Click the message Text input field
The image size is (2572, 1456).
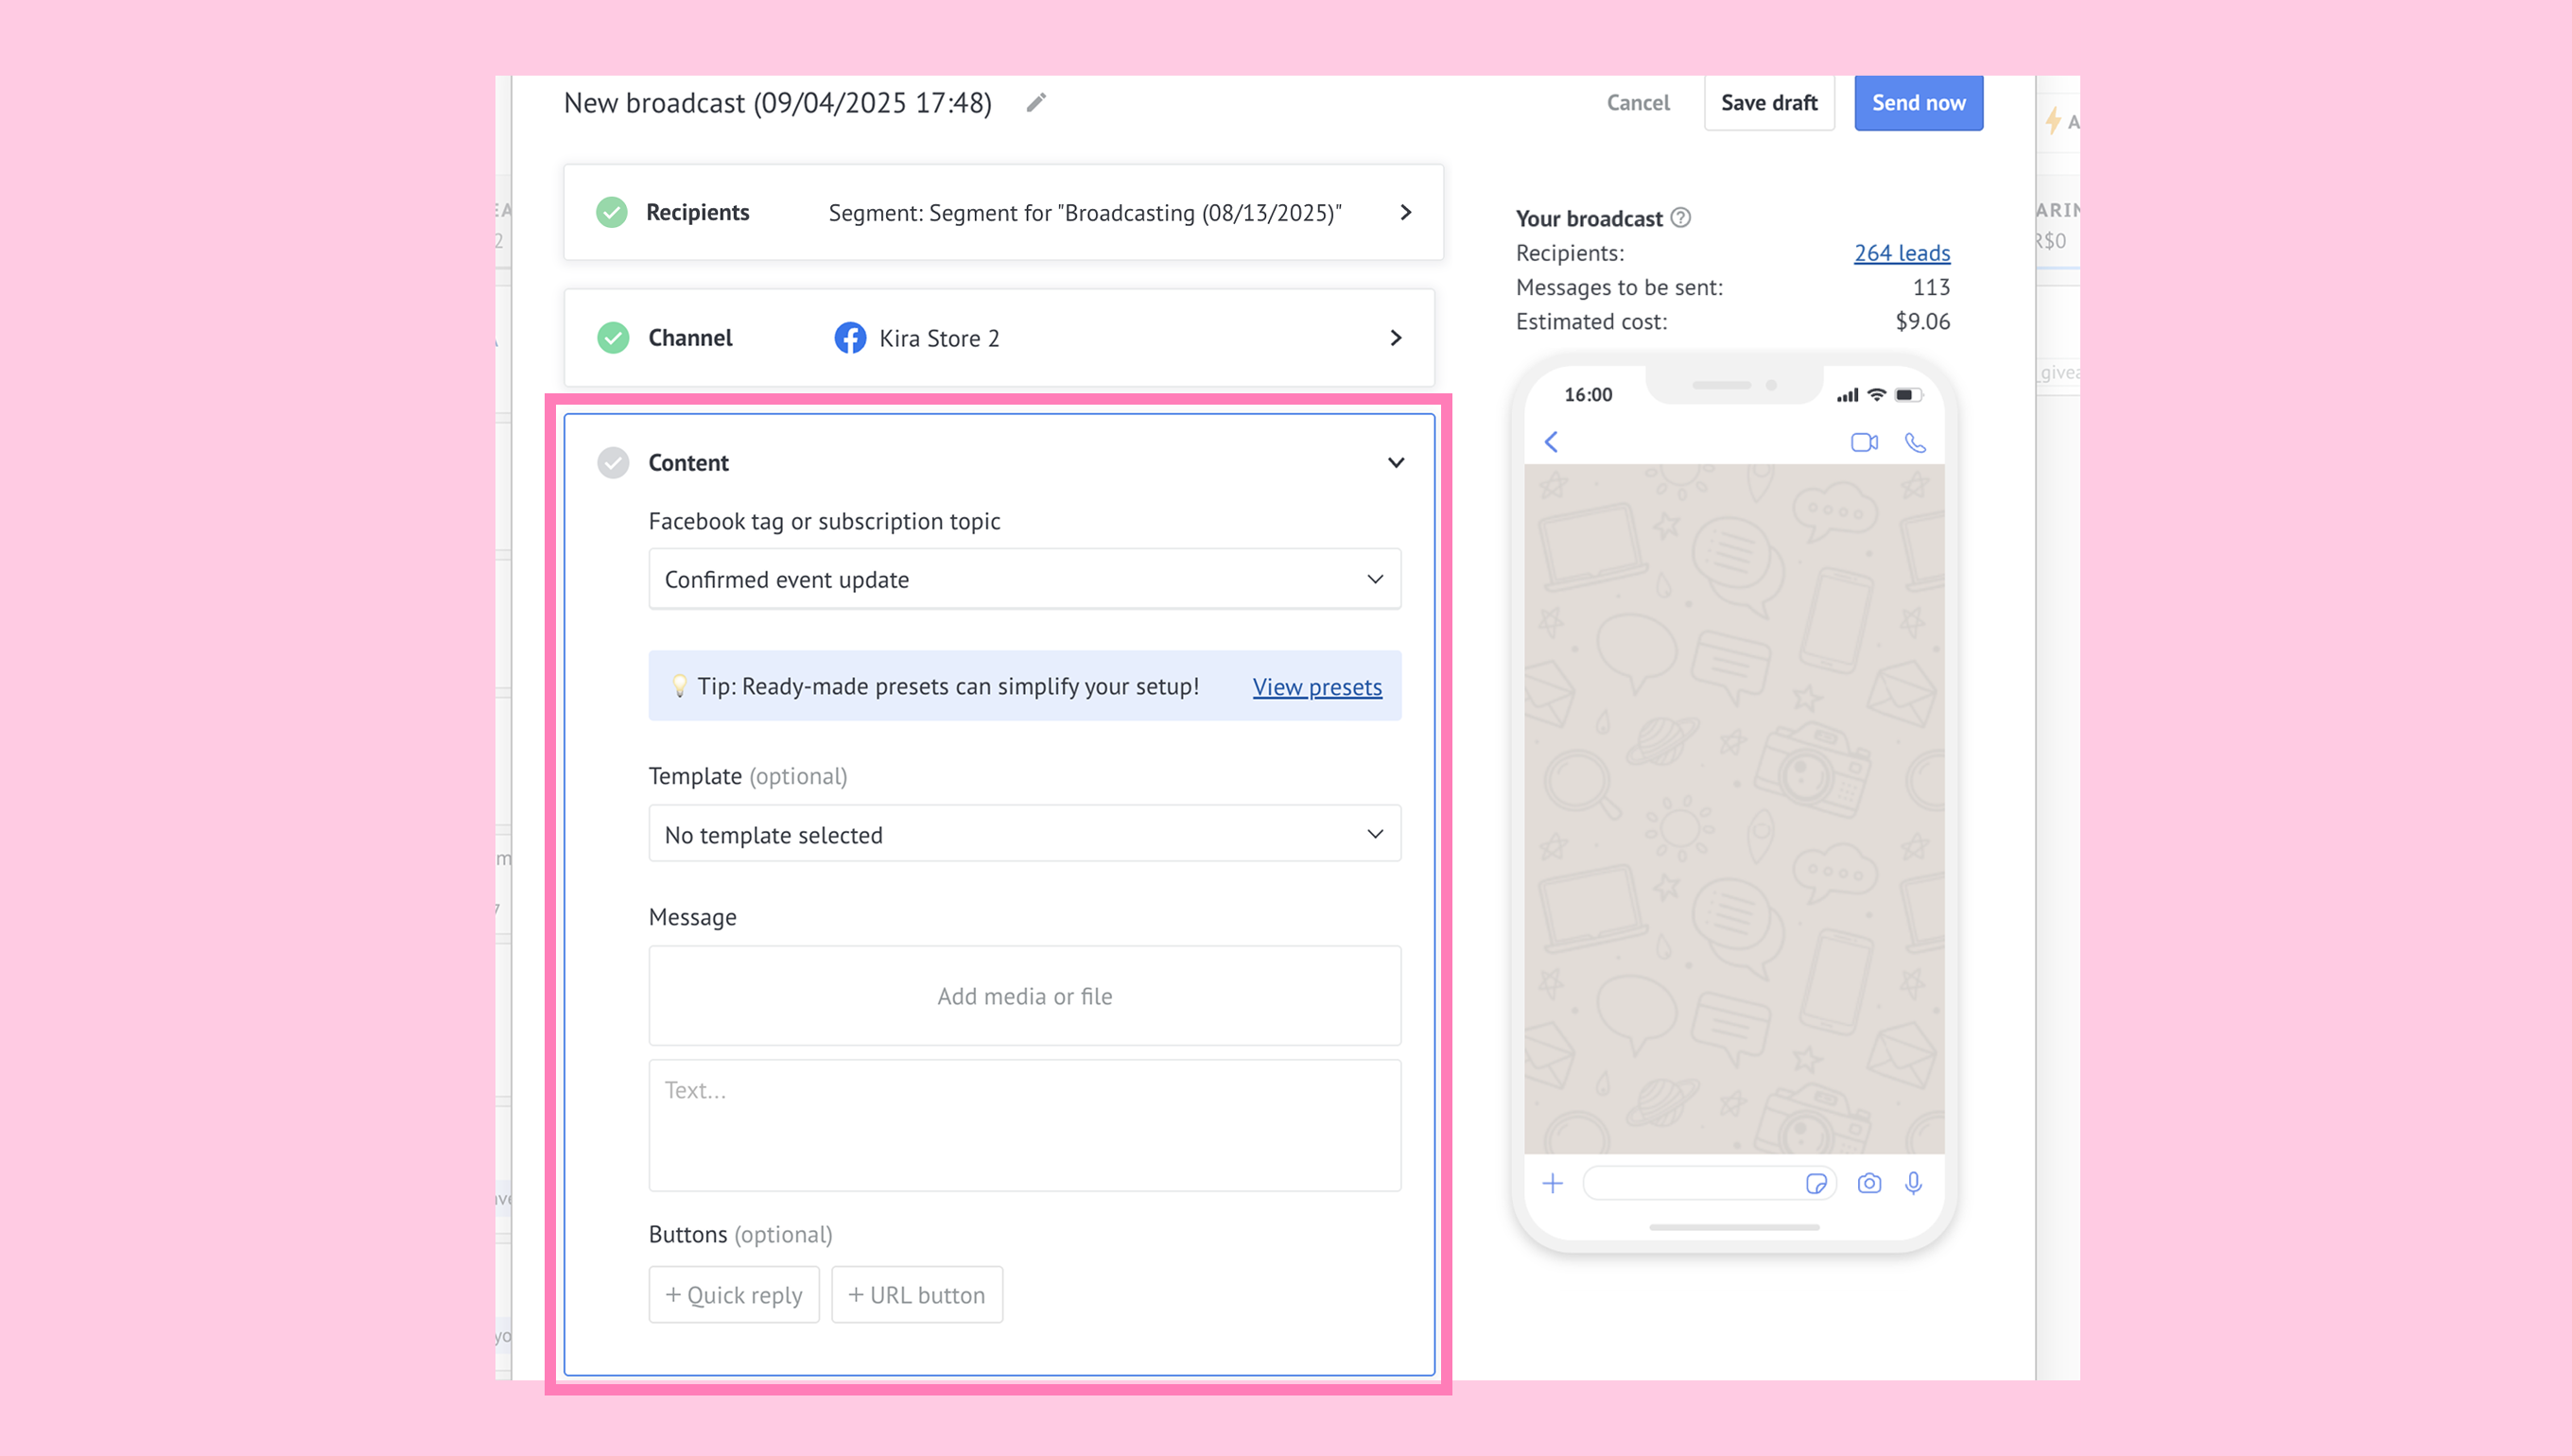point(1024,1125)
